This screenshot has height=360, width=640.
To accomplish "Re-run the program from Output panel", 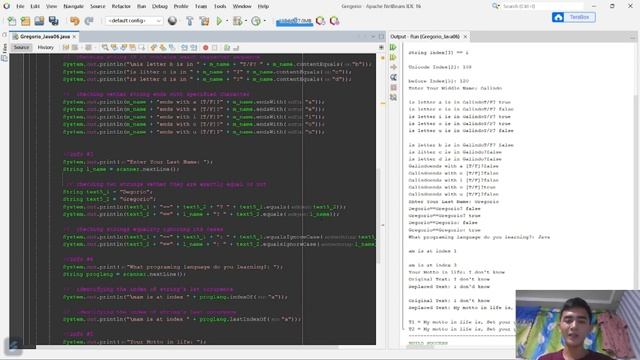I will click(x=393, y=47).
